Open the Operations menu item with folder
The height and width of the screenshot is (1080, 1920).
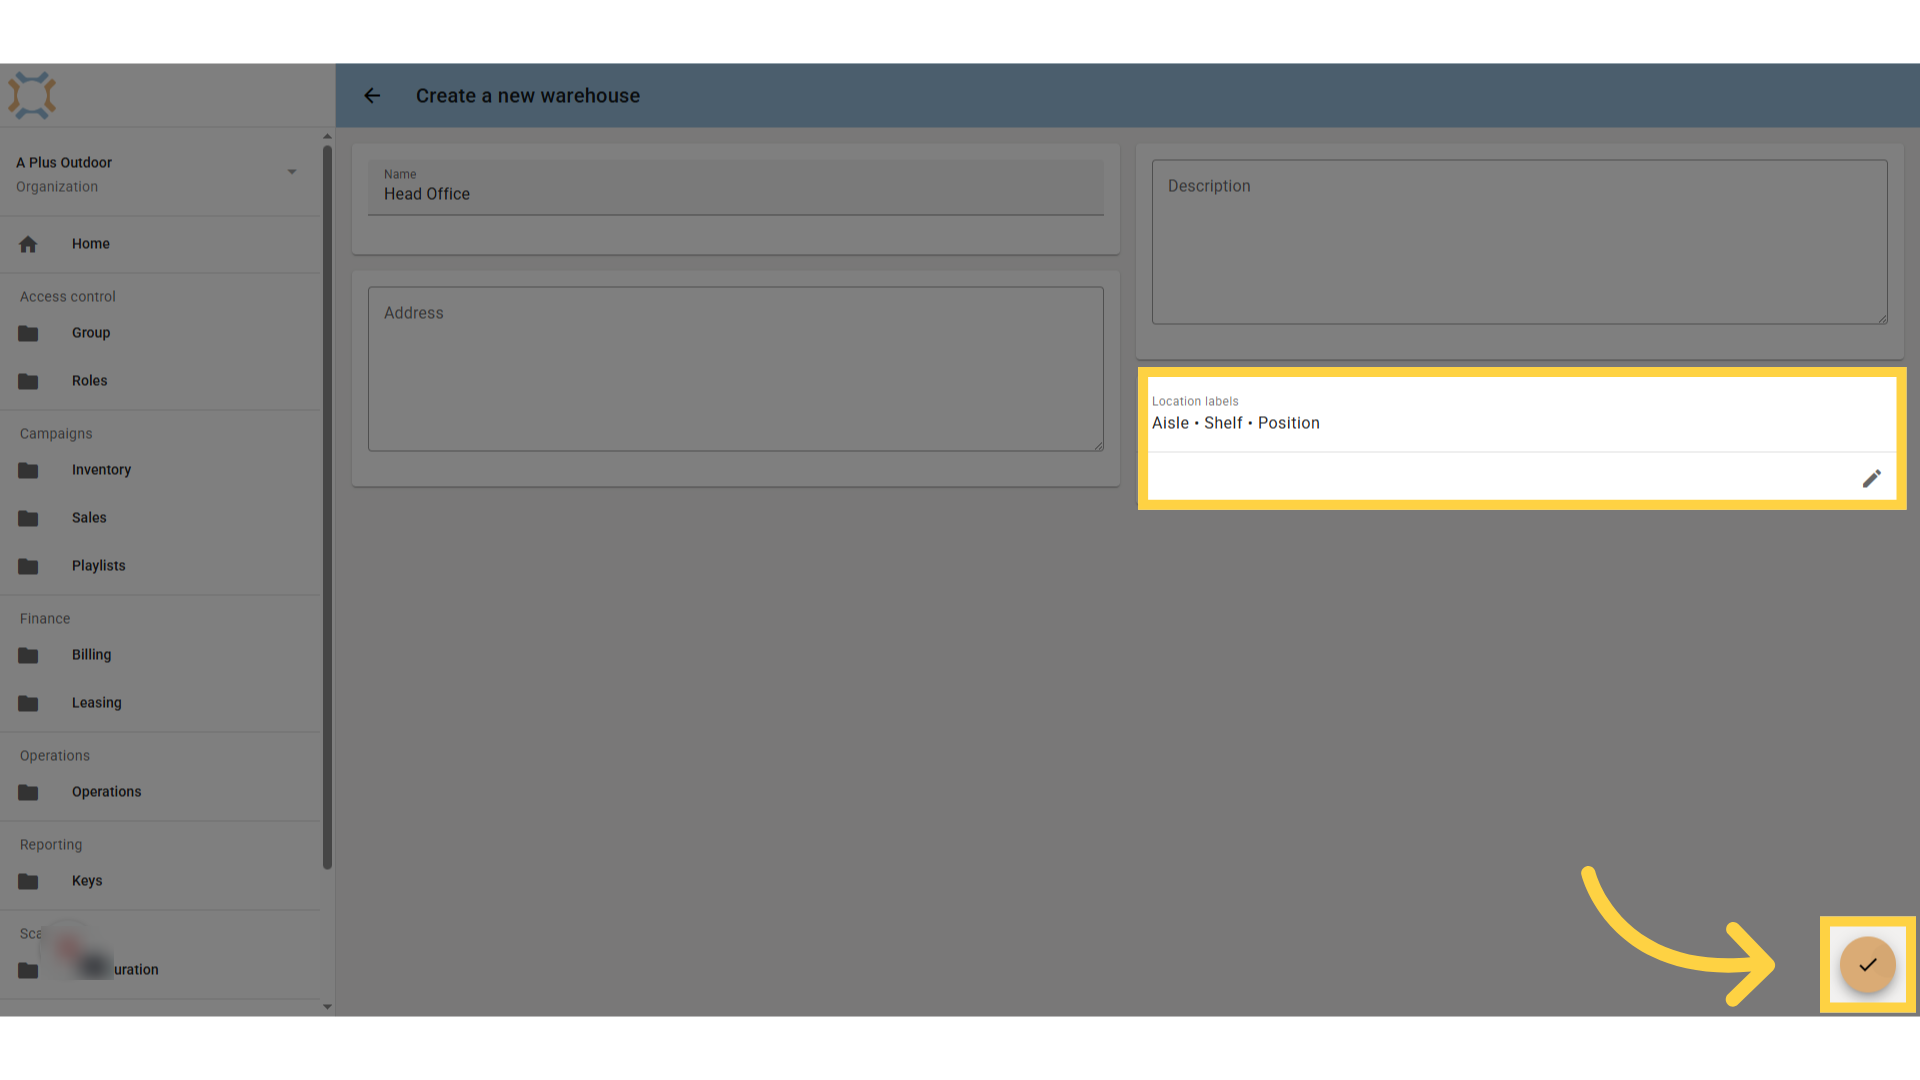point(160,792)
